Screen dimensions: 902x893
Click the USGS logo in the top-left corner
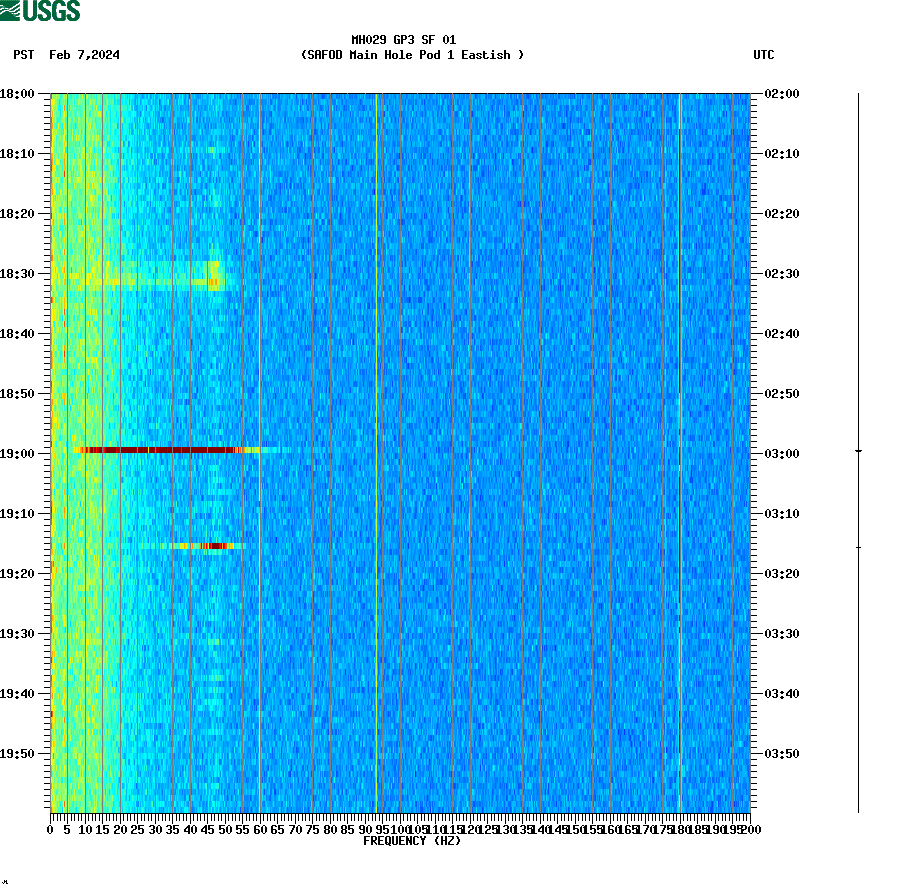40,10
